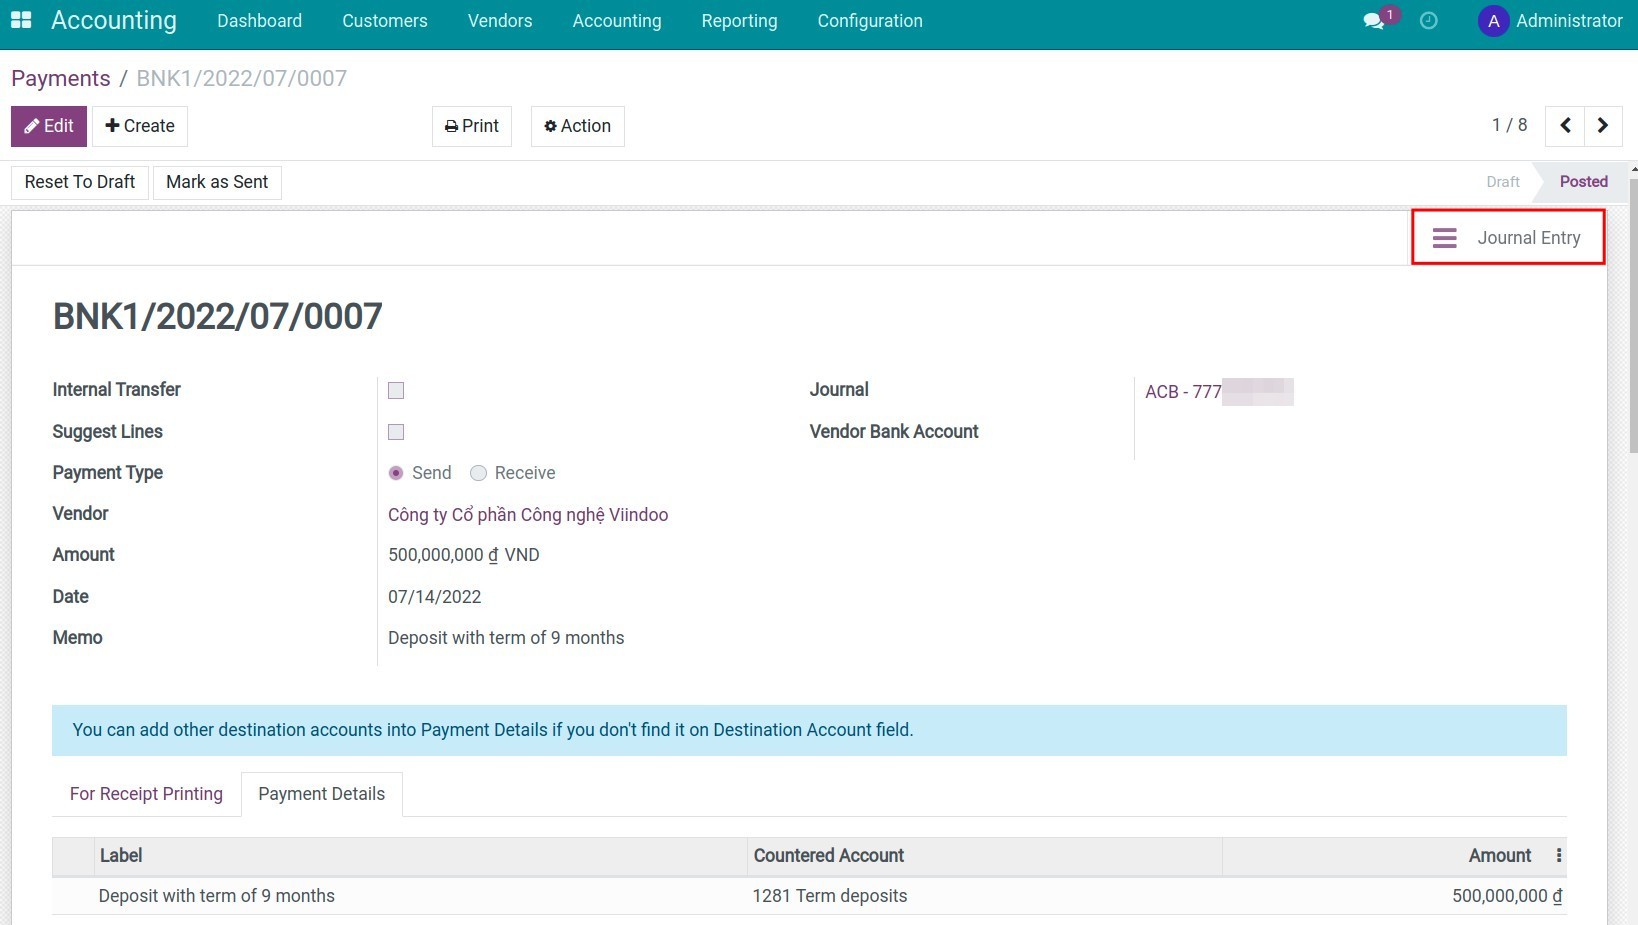Open optional columns via table dots icon
The image size is (1638, 925).
pyautogui.click(x=1558, y=856)
